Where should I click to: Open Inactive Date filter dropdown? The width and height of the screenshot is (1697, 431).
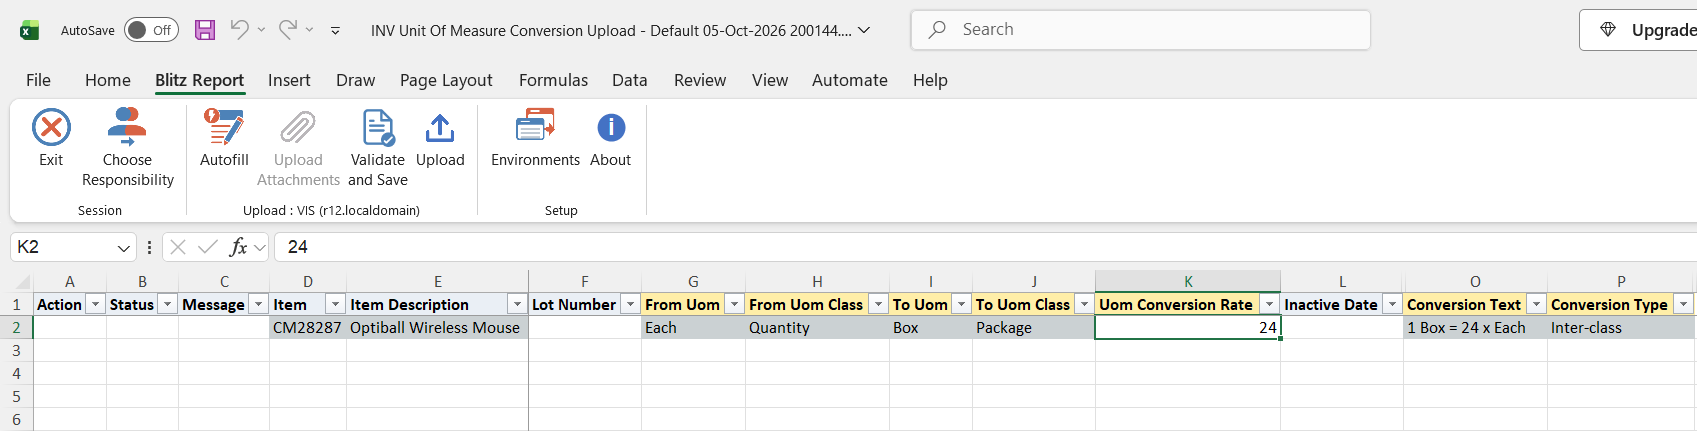pyautogui.click(x=1392, y=304)
